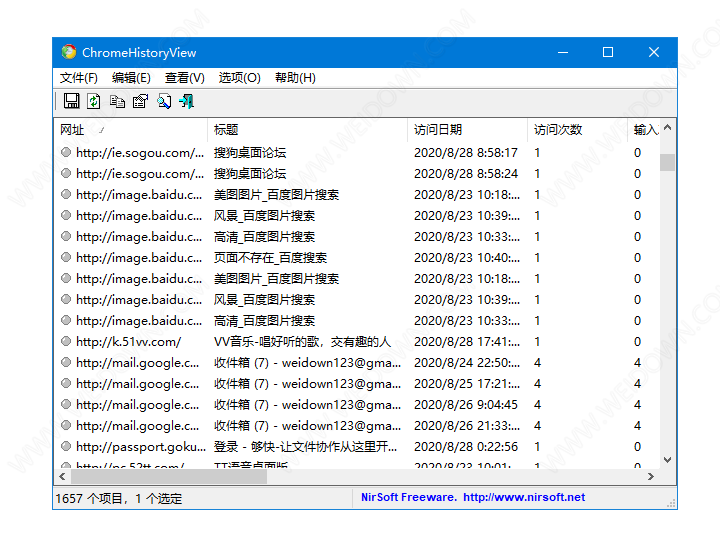The height and width of the screenshot is (540, 720).
Task: Click 收件箱 (7) title in the 2020/8/24 row
Action: (307, 363)
